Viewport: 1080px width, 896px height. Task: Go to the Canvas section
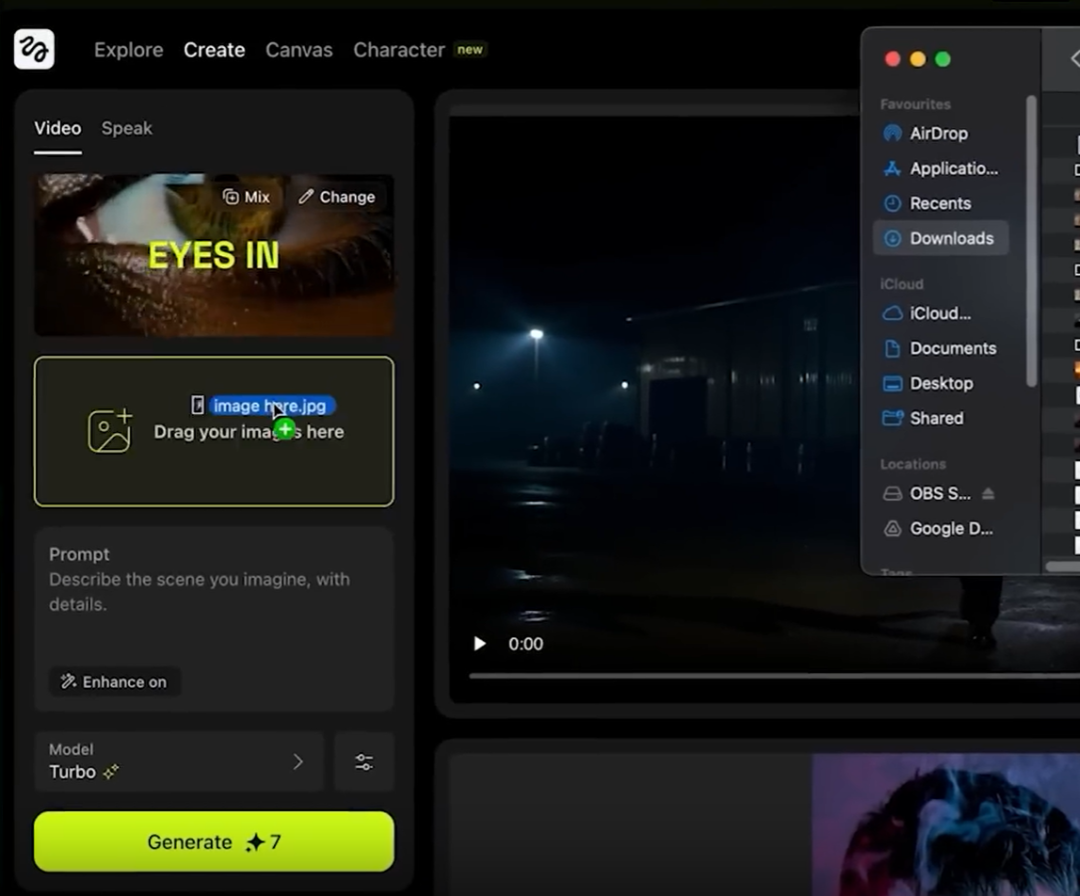[x=299, y=50]
